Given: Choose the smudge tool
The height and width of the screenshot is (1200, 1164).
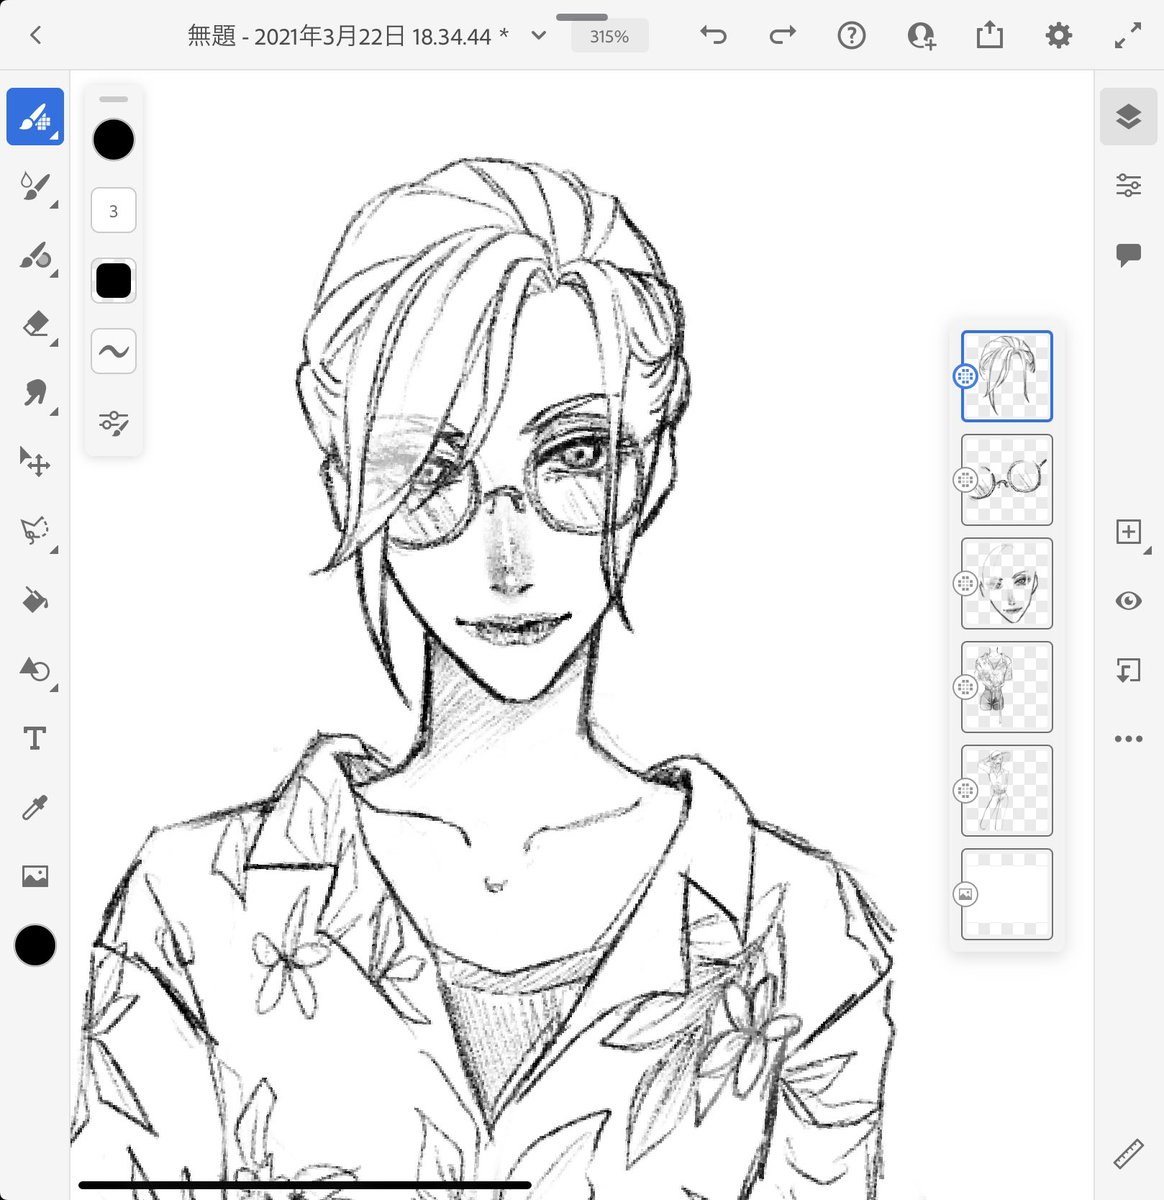Looking at the screenshot, I should click(x=35, y=394).
